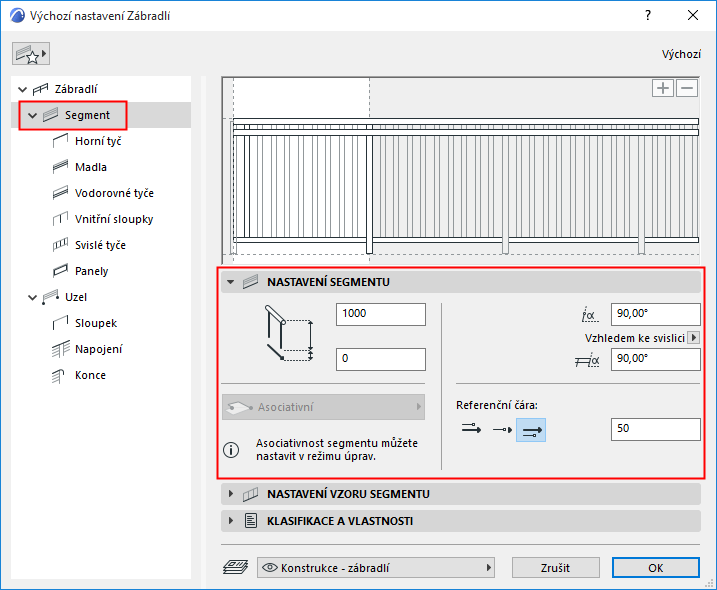Select Vnitřní sloupky in the tree
This screenshot has width=717, height=590.
[x=114, y=220]
